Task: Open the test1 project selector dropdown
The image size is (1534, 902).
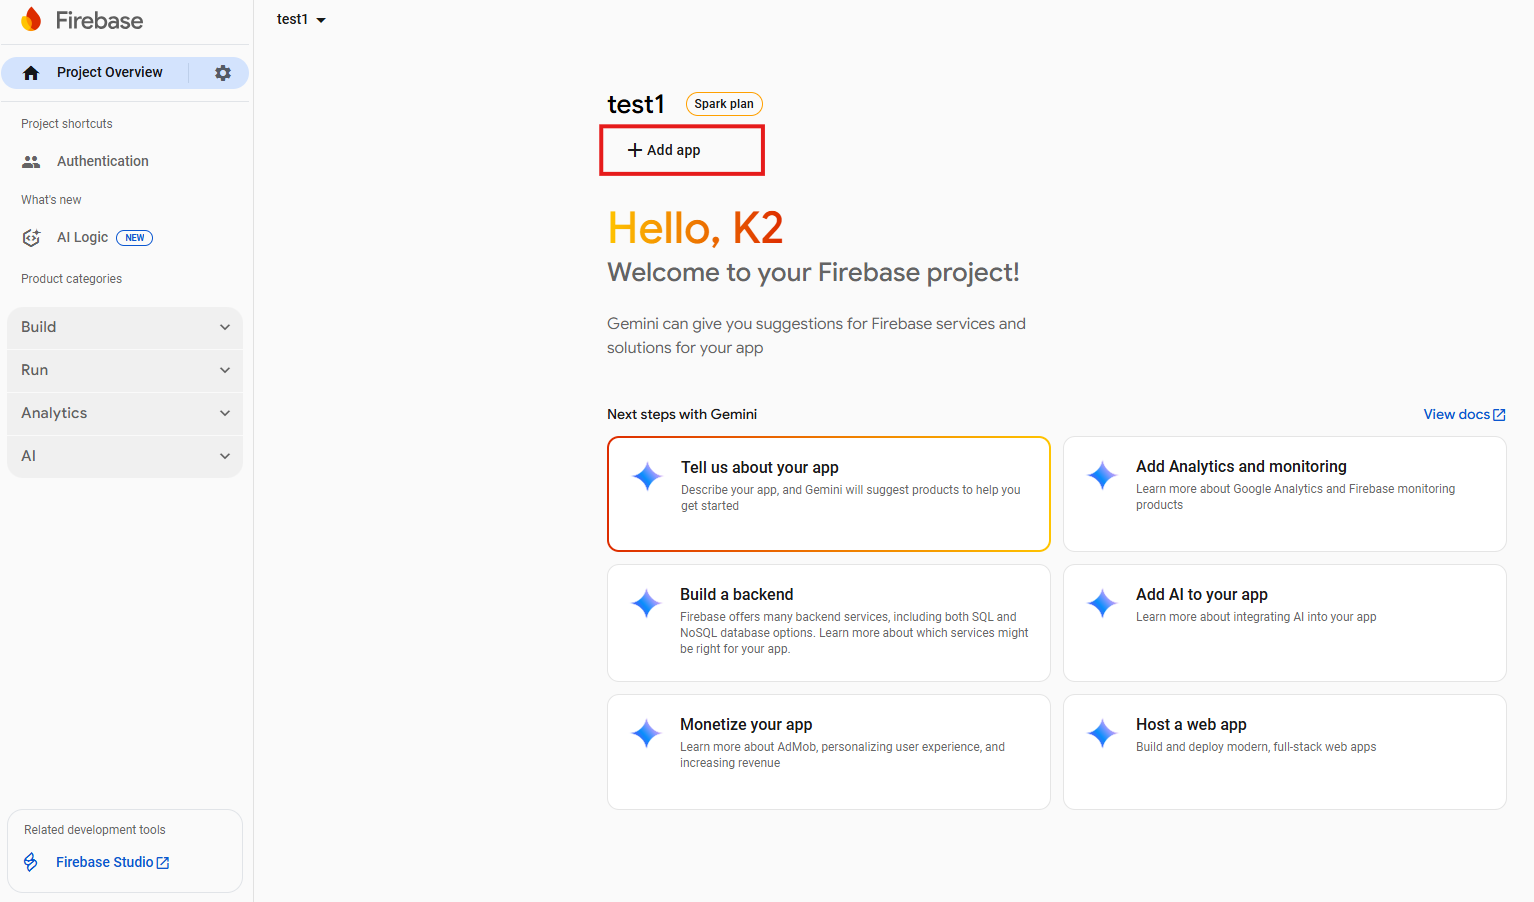Action: [x=301, y=20]
